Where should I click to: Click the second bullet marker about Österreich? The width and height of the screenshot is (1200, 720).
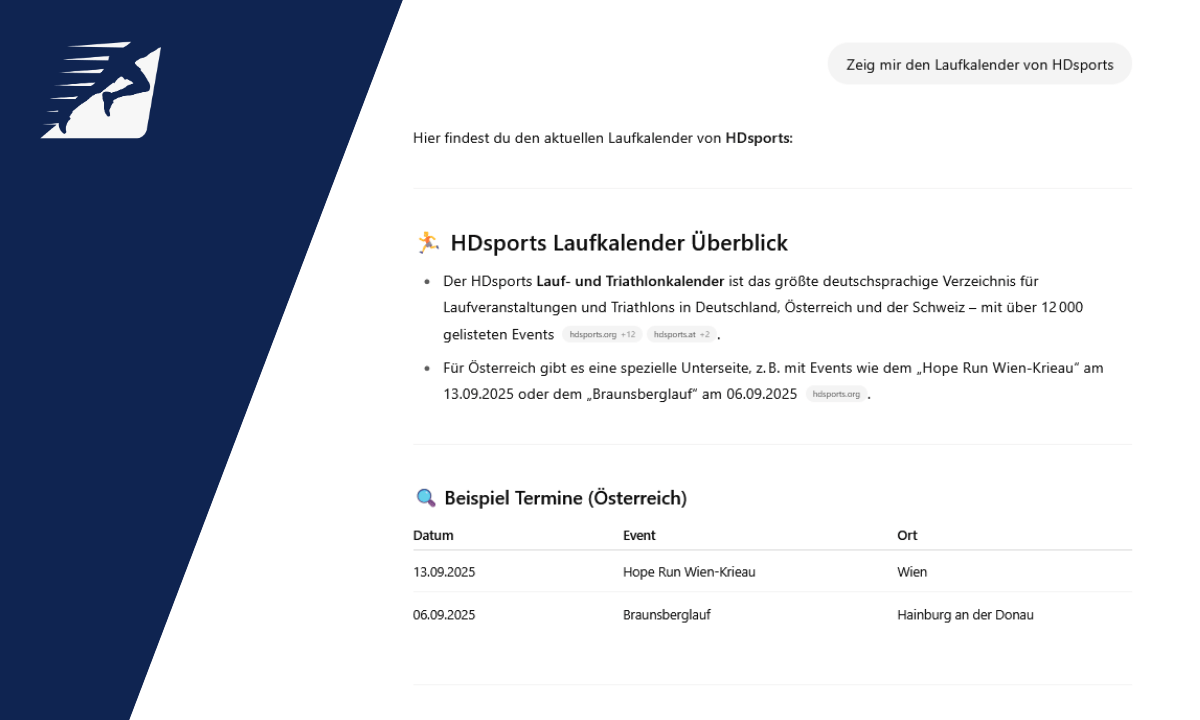pyautogui.click(x=429, y=368)
